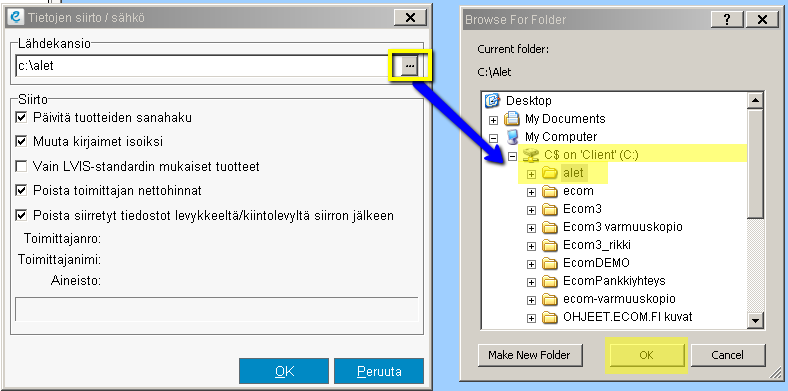Select the alet folder icon
This screenshot has height=391, width=788.
(x=550, y=173)
